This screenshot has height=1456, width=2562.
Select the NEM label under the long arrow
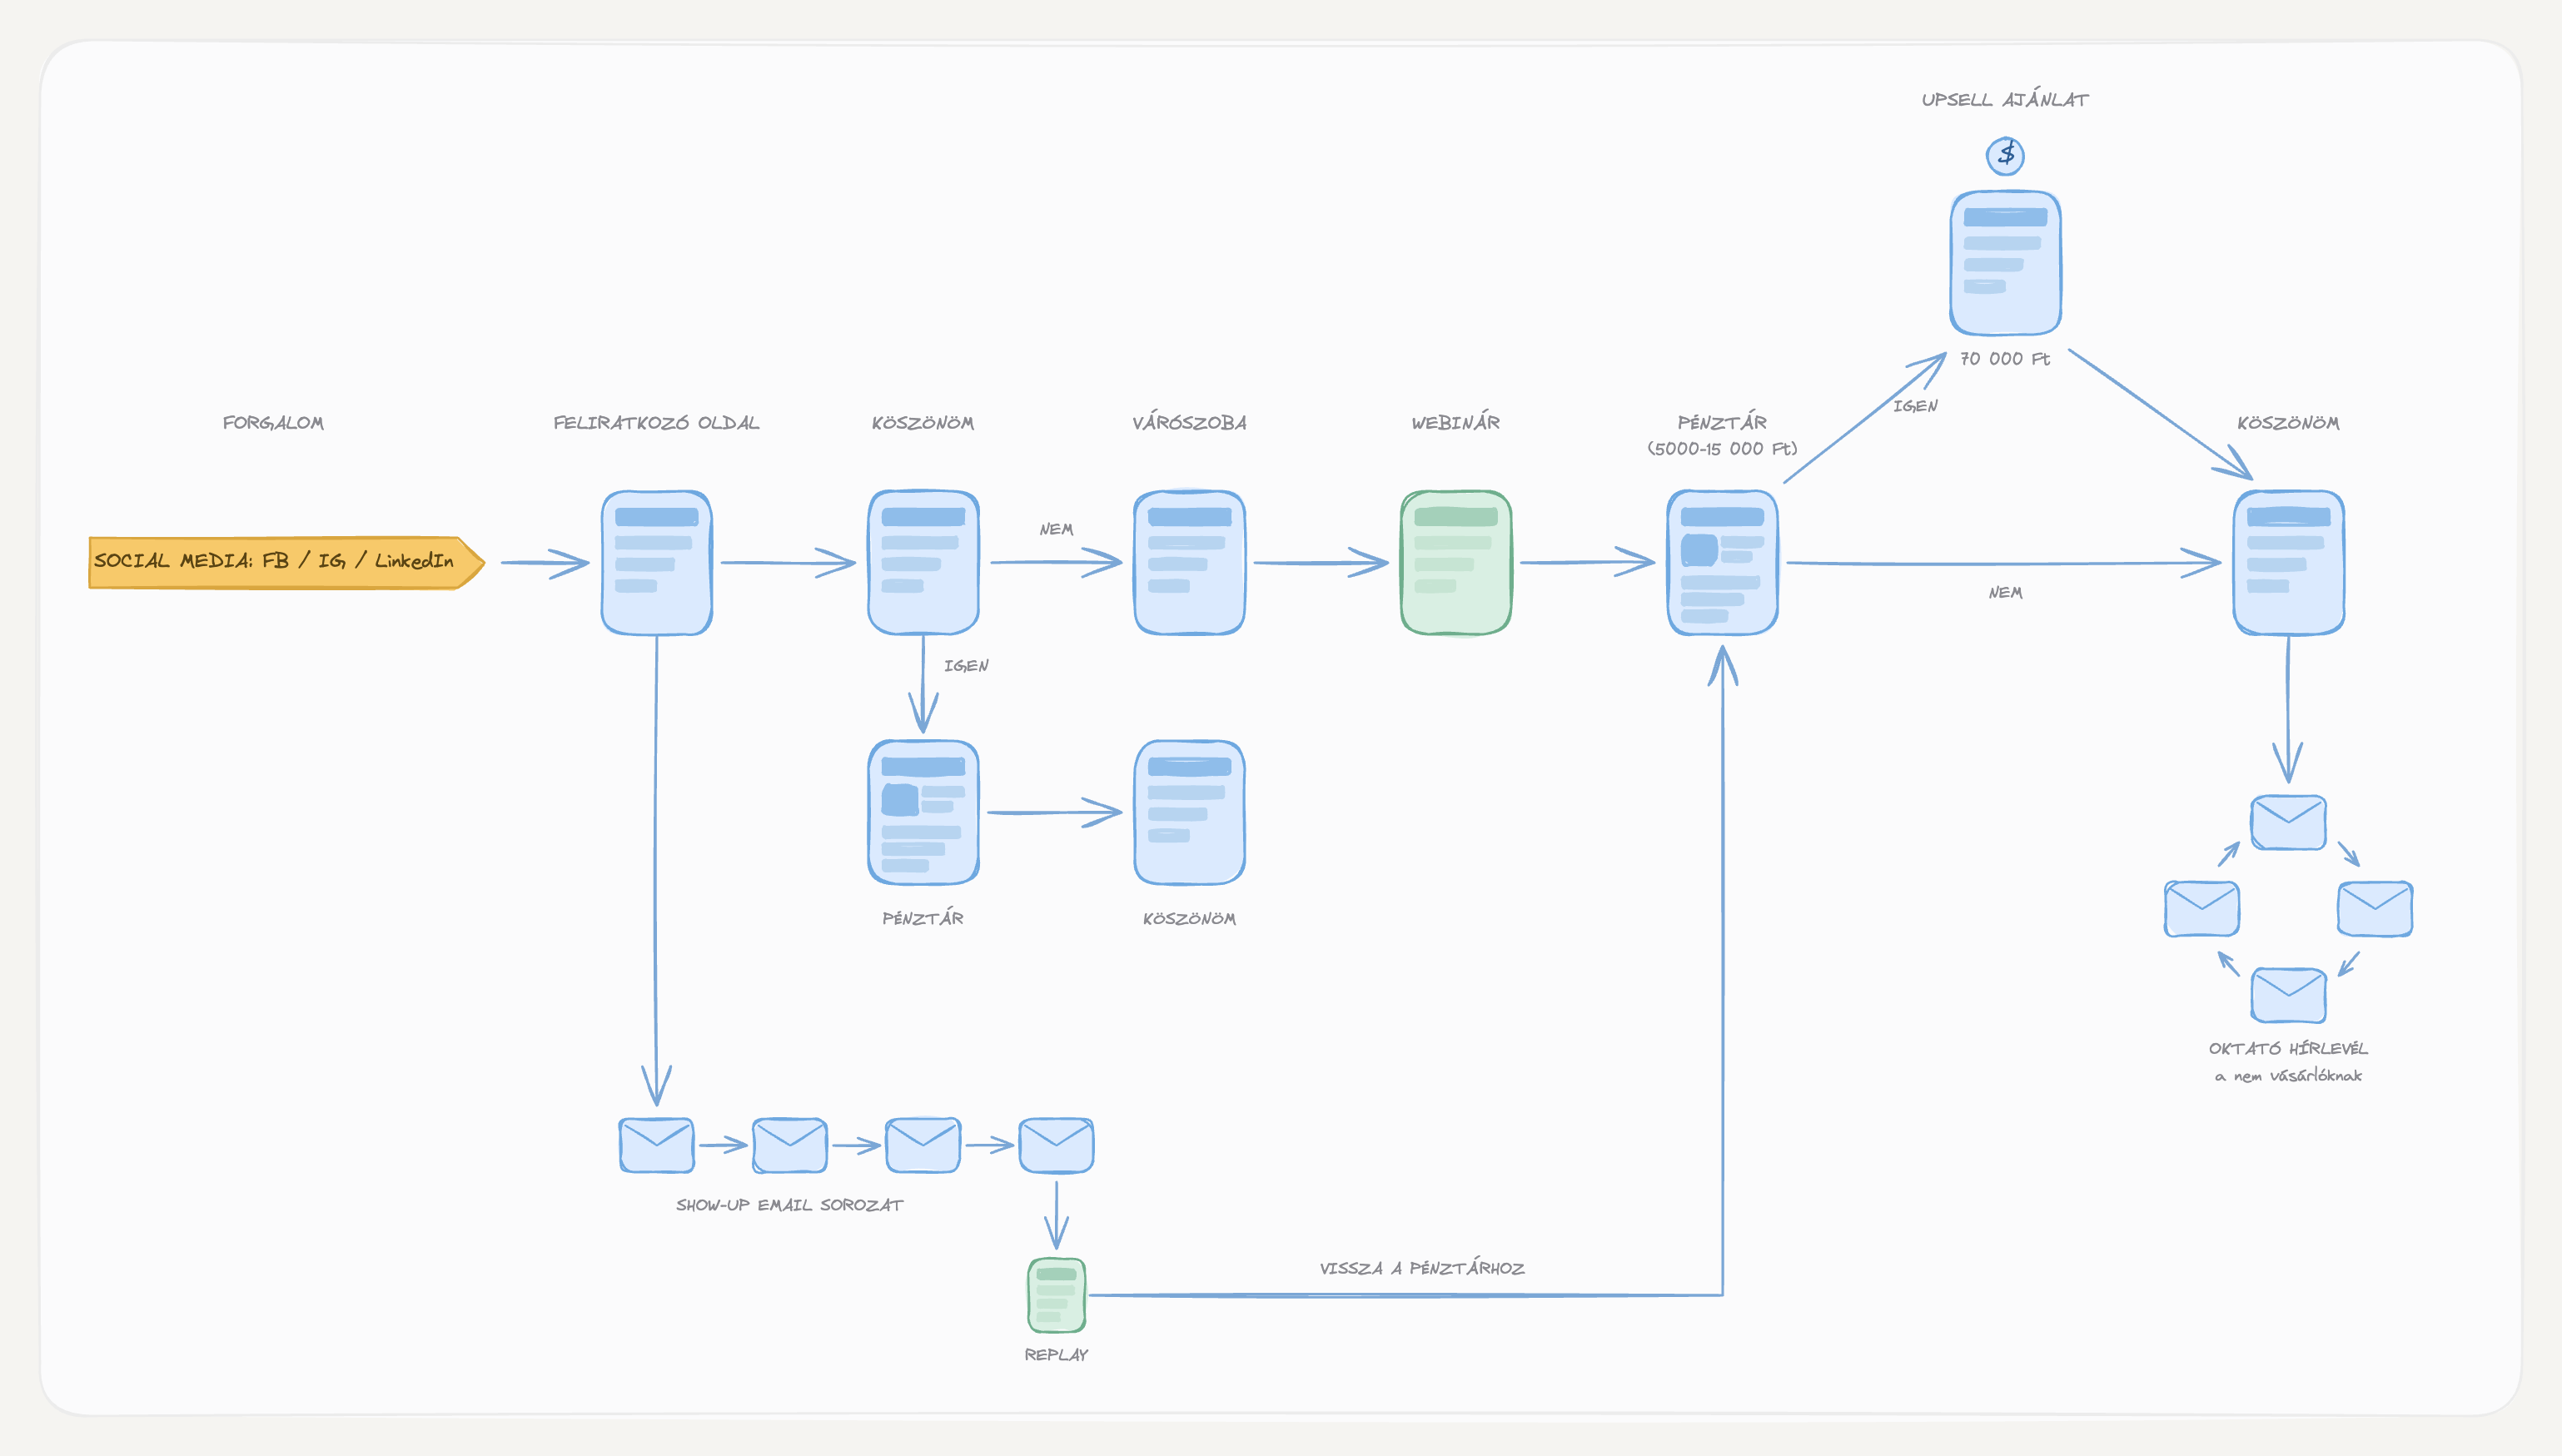pyautogui.click(x=2005, y=593)
